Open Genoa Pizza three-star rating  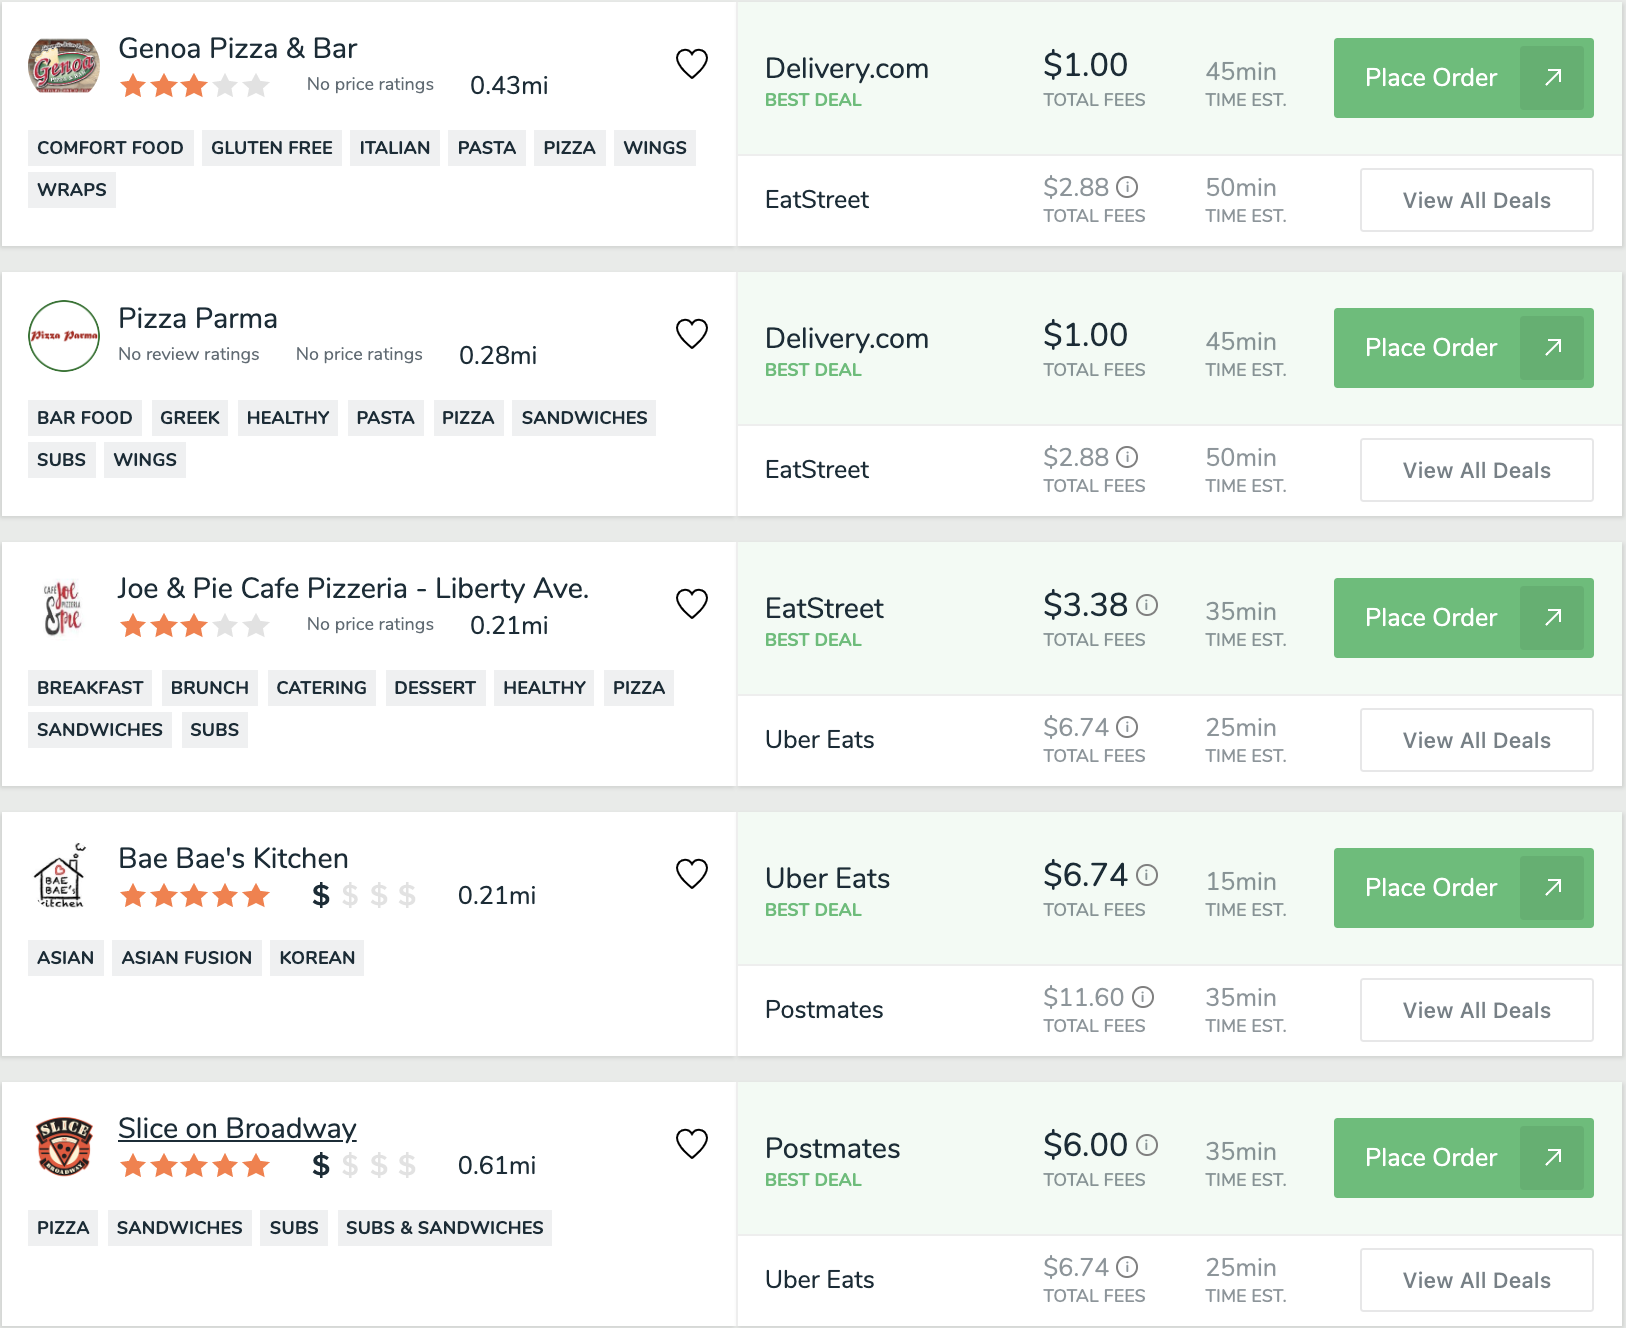(194, 85)
